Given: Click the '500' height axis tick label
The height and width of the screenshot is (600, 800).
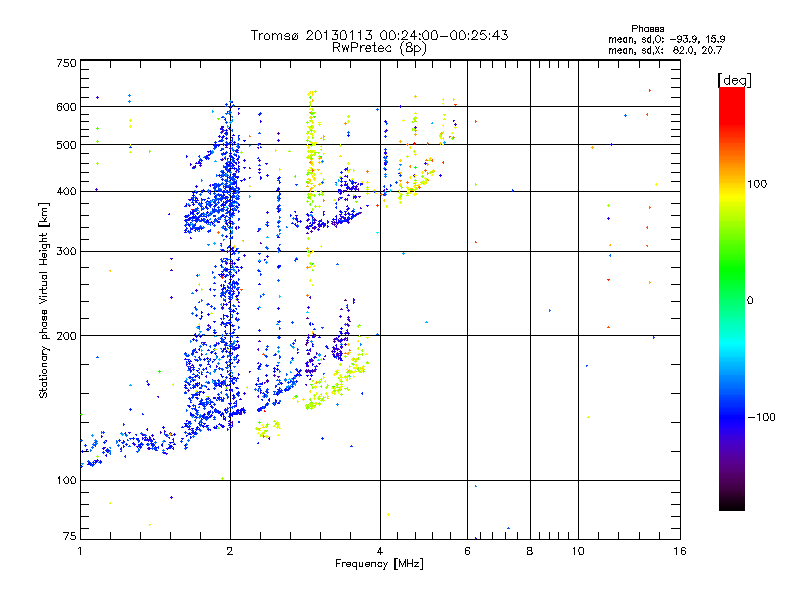Looking at the screenshot, I should point(66,145).
